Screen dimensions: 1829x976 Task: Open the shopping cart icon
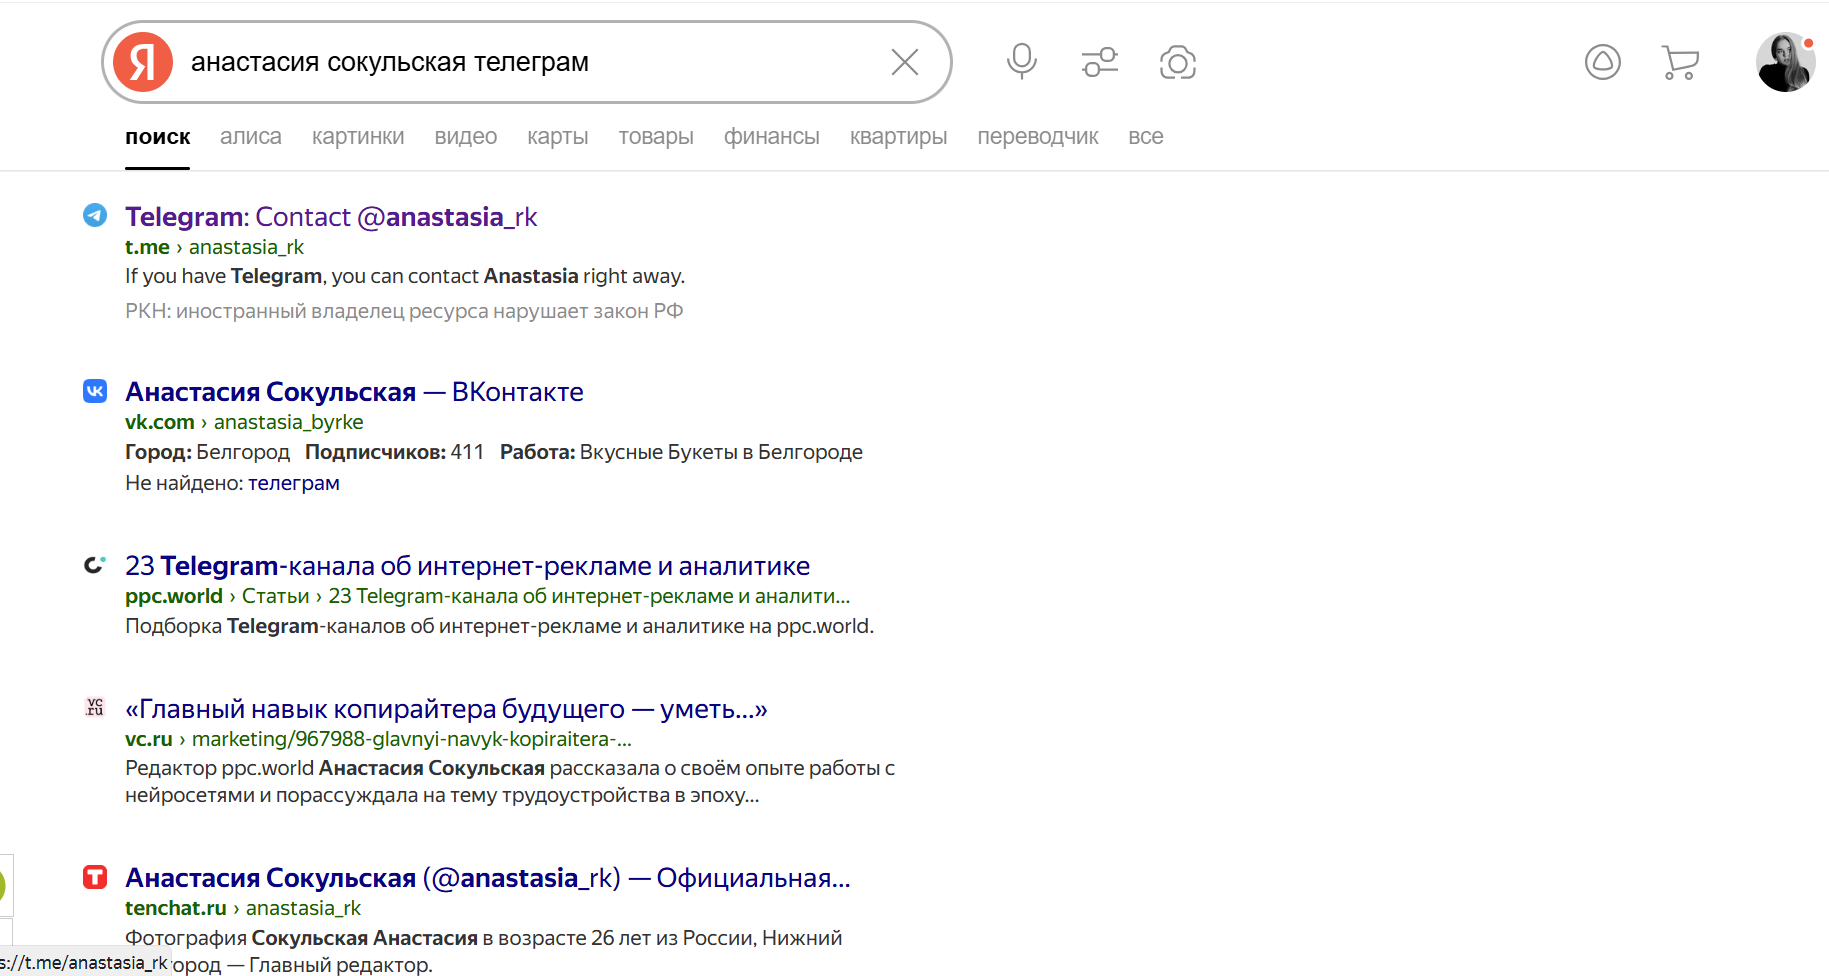click(1680, 62)
